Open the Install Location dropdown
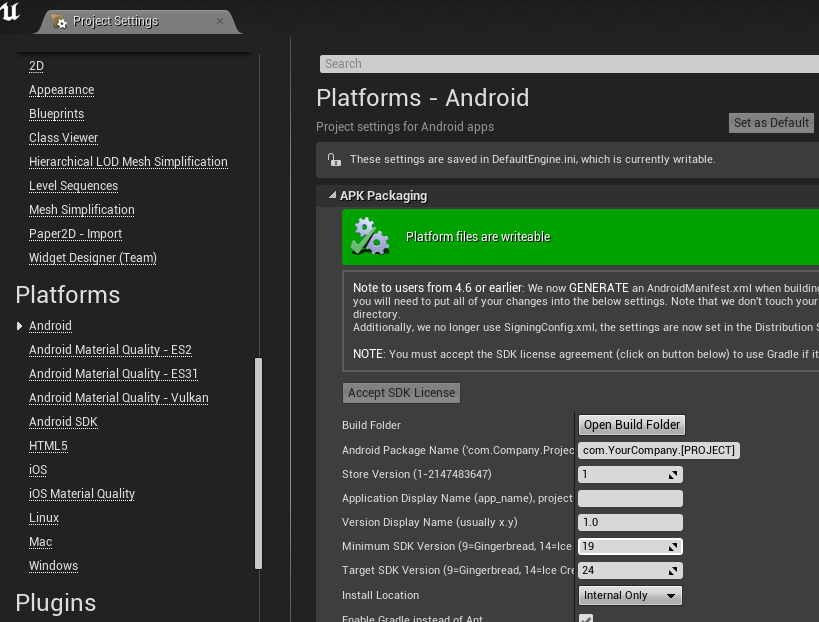 pos(630,595)
